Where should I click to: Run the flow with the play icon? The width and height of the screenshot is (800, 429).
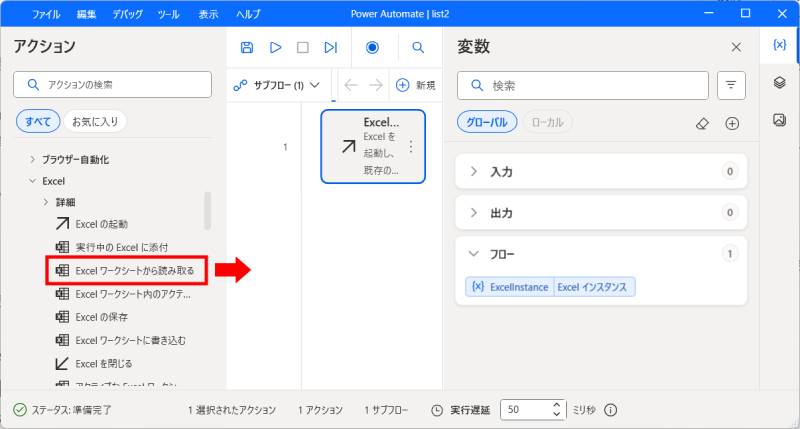click(x=276, y=47)
